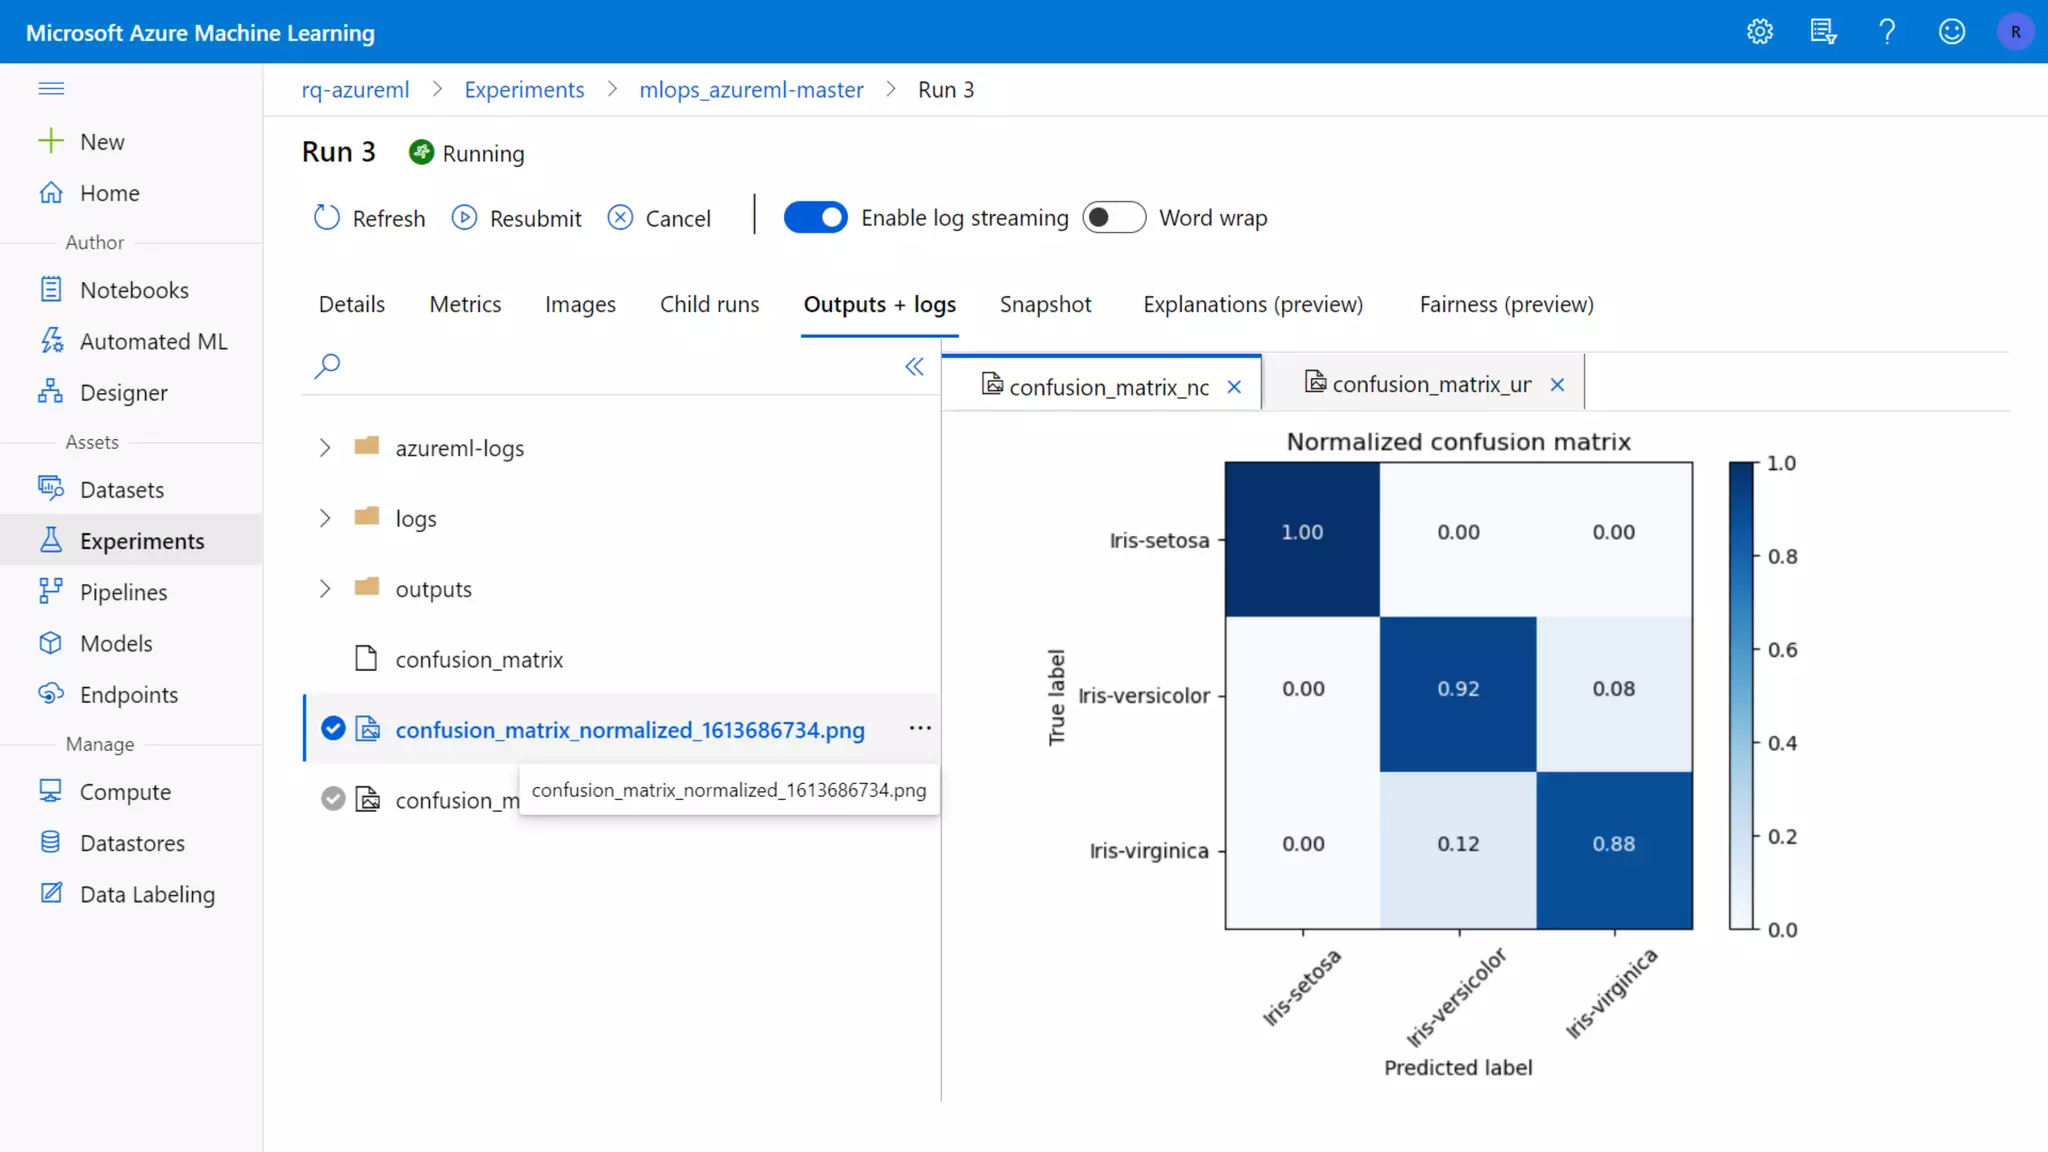Close the confusion_matrix_ur file tab

pyautogui.click(x=1557, y=385)
